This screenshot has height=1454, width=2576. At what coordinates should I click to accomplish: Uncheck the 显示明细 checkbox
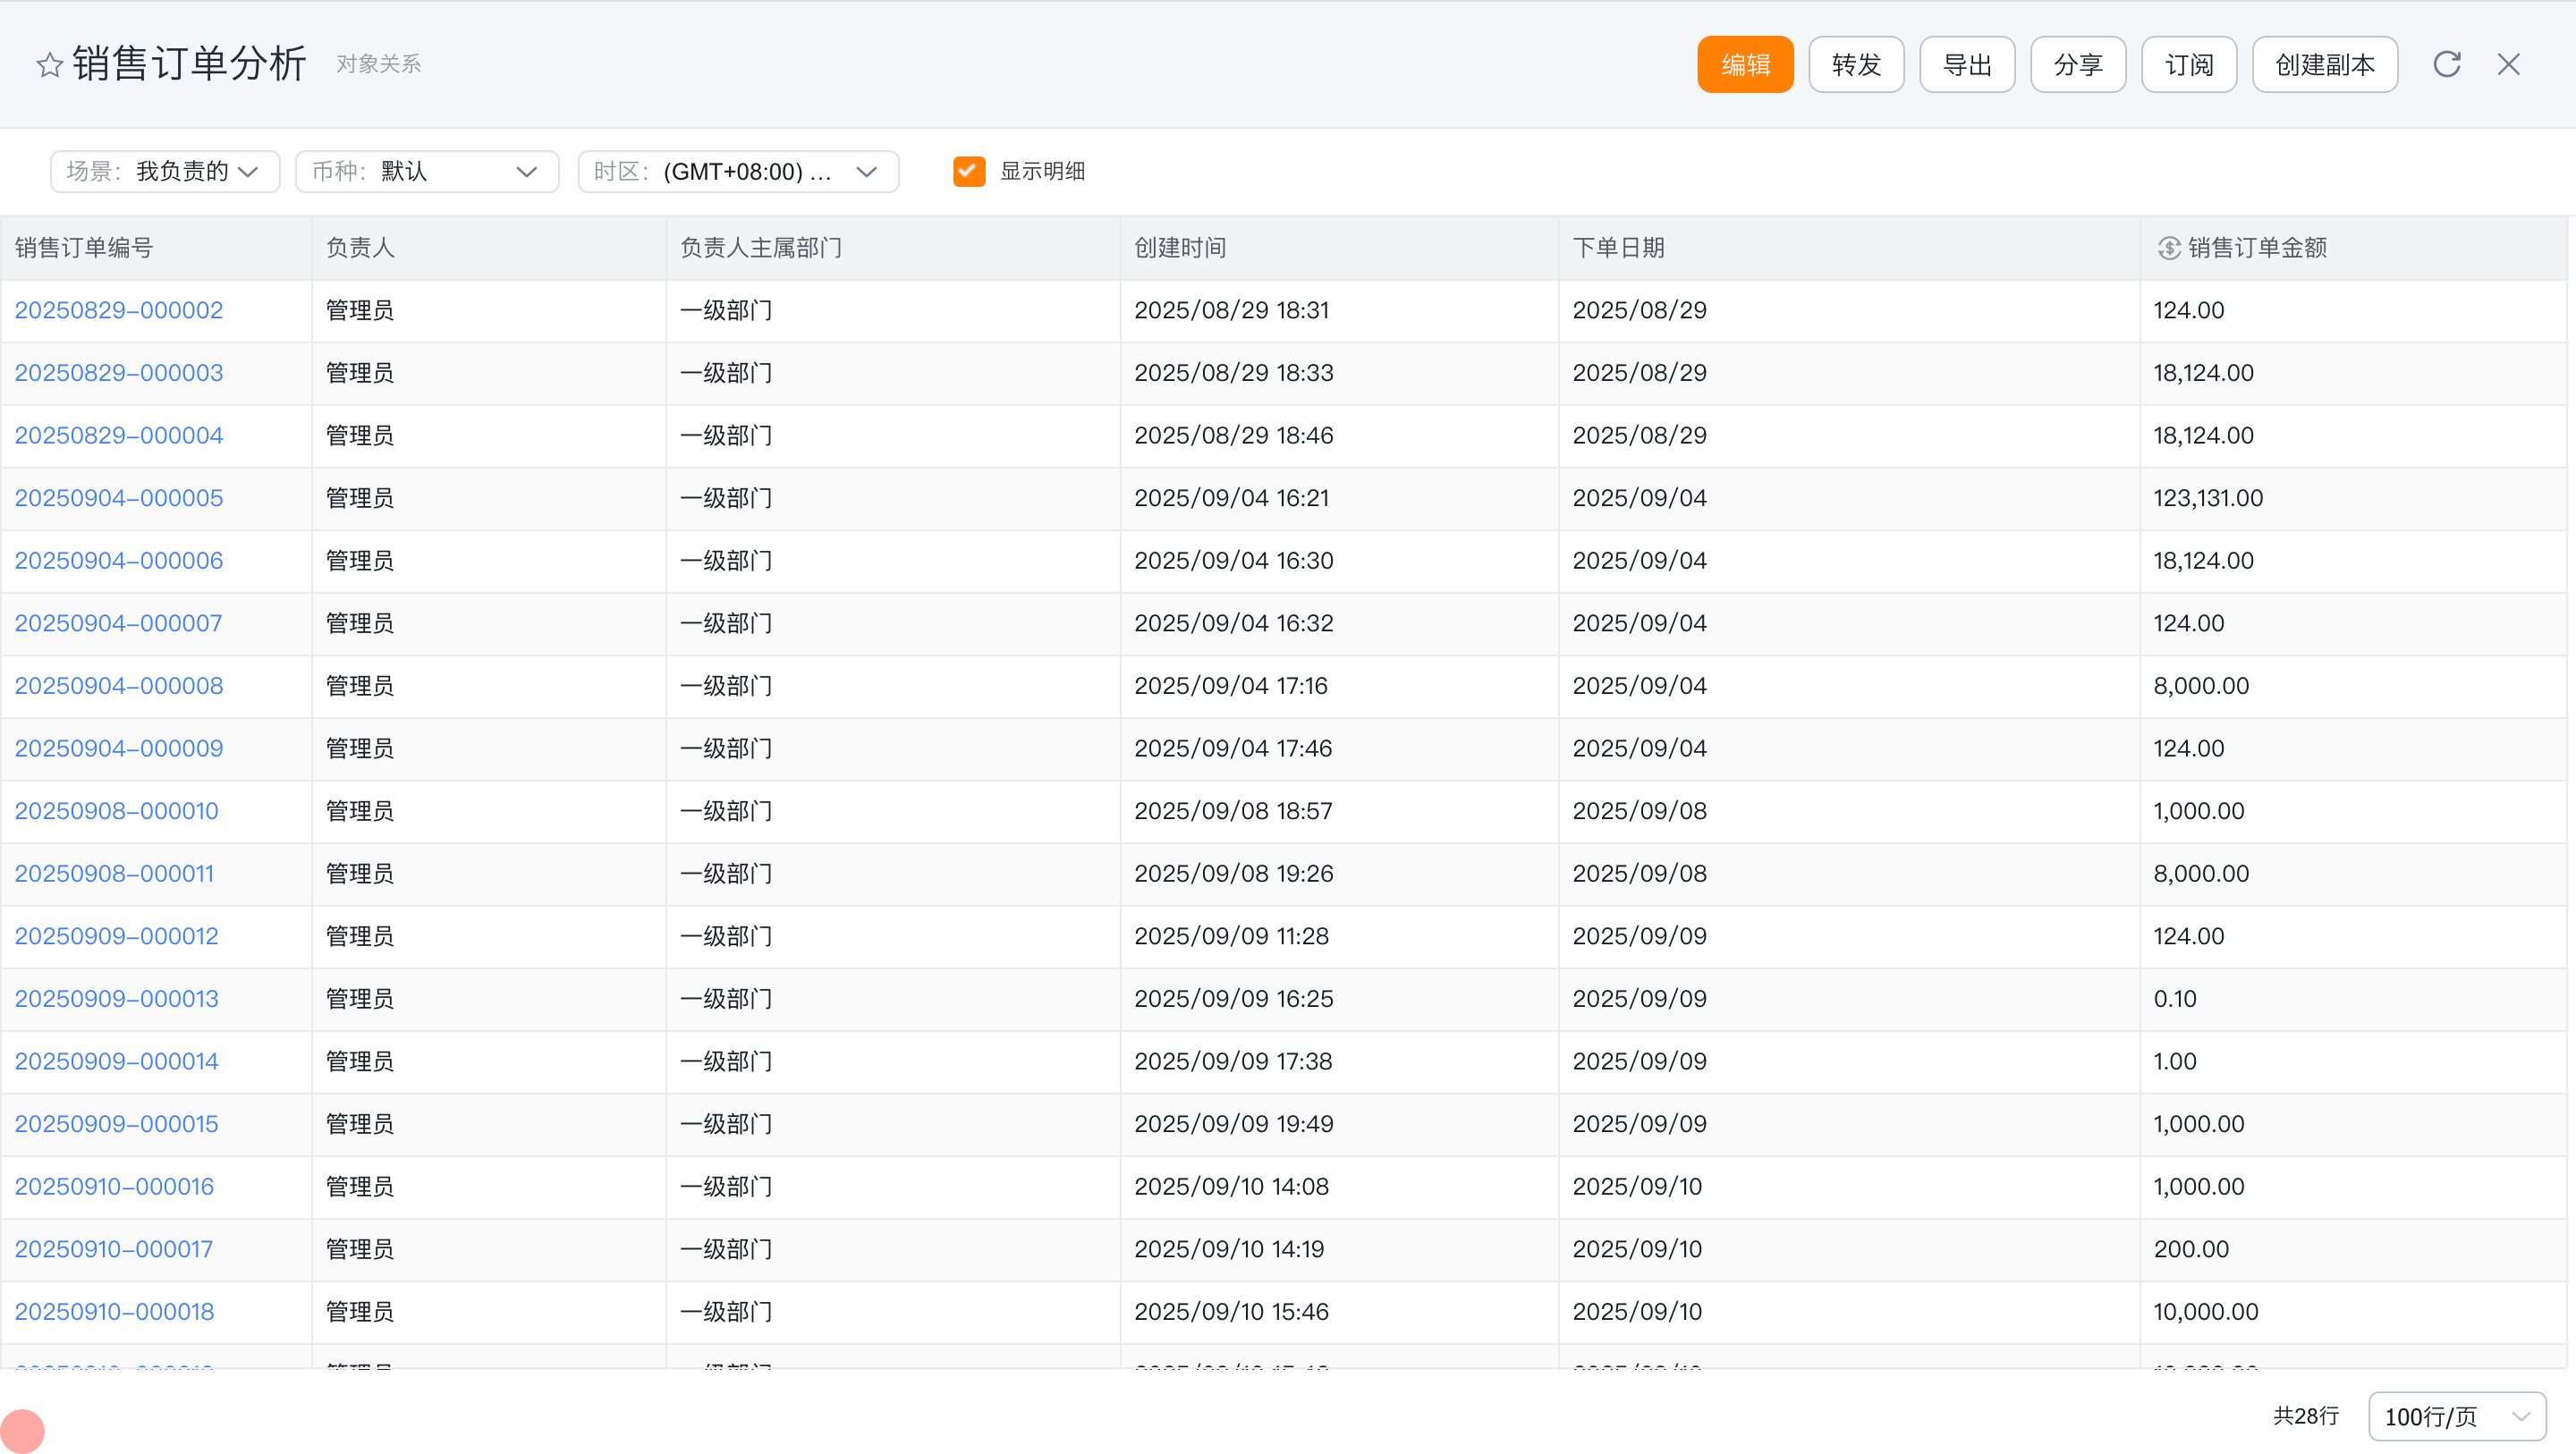point(969,171)
